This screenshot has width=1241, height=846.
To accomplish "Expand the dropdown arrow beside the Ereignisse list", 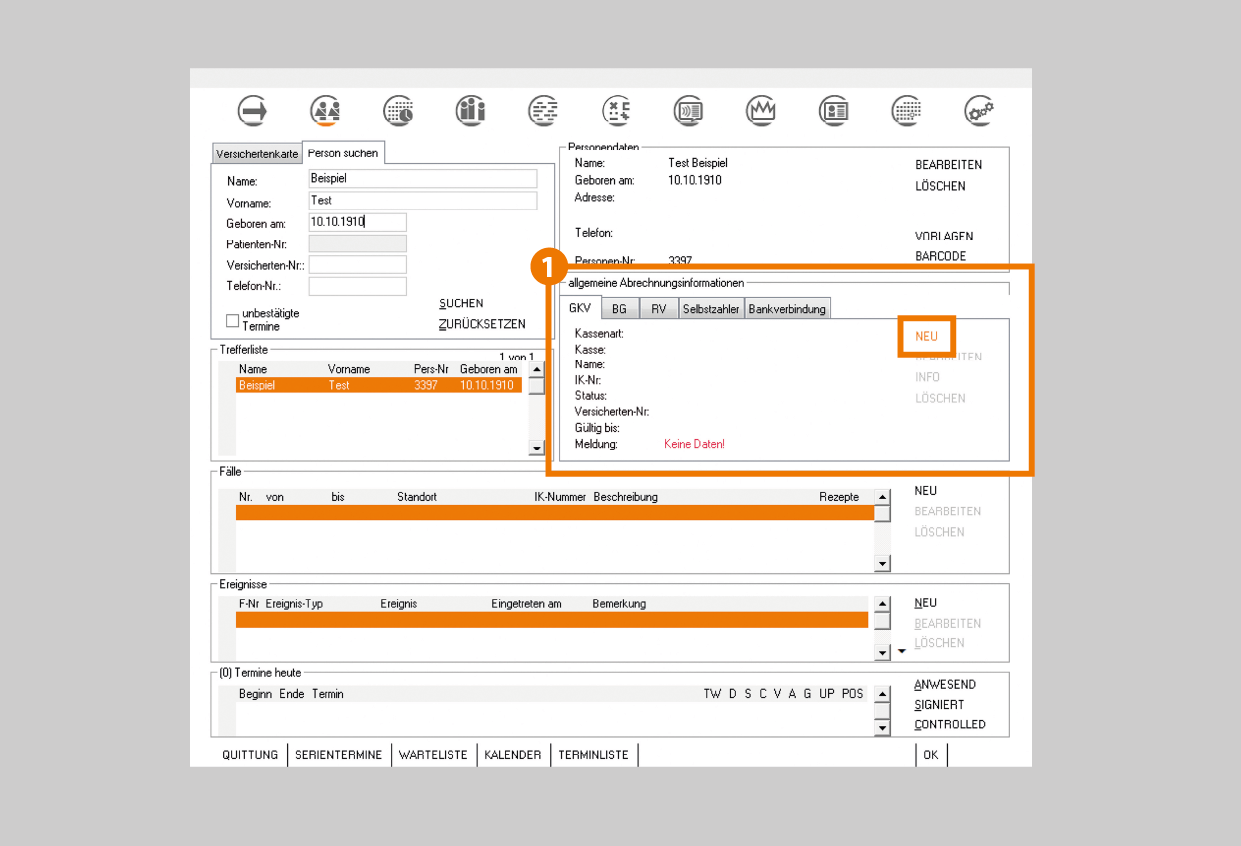I will coord(901,652).
